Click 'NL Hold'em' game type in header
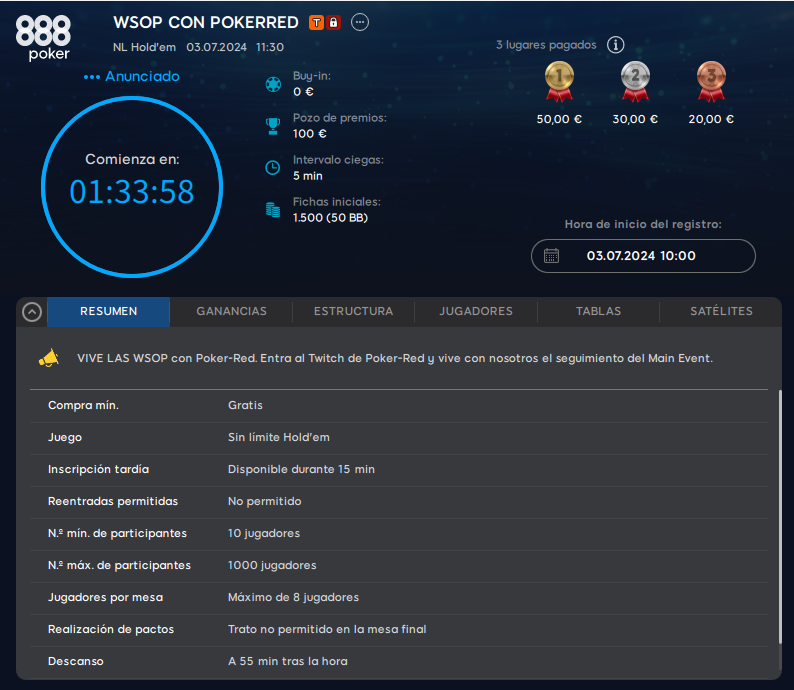 (144, 48)
